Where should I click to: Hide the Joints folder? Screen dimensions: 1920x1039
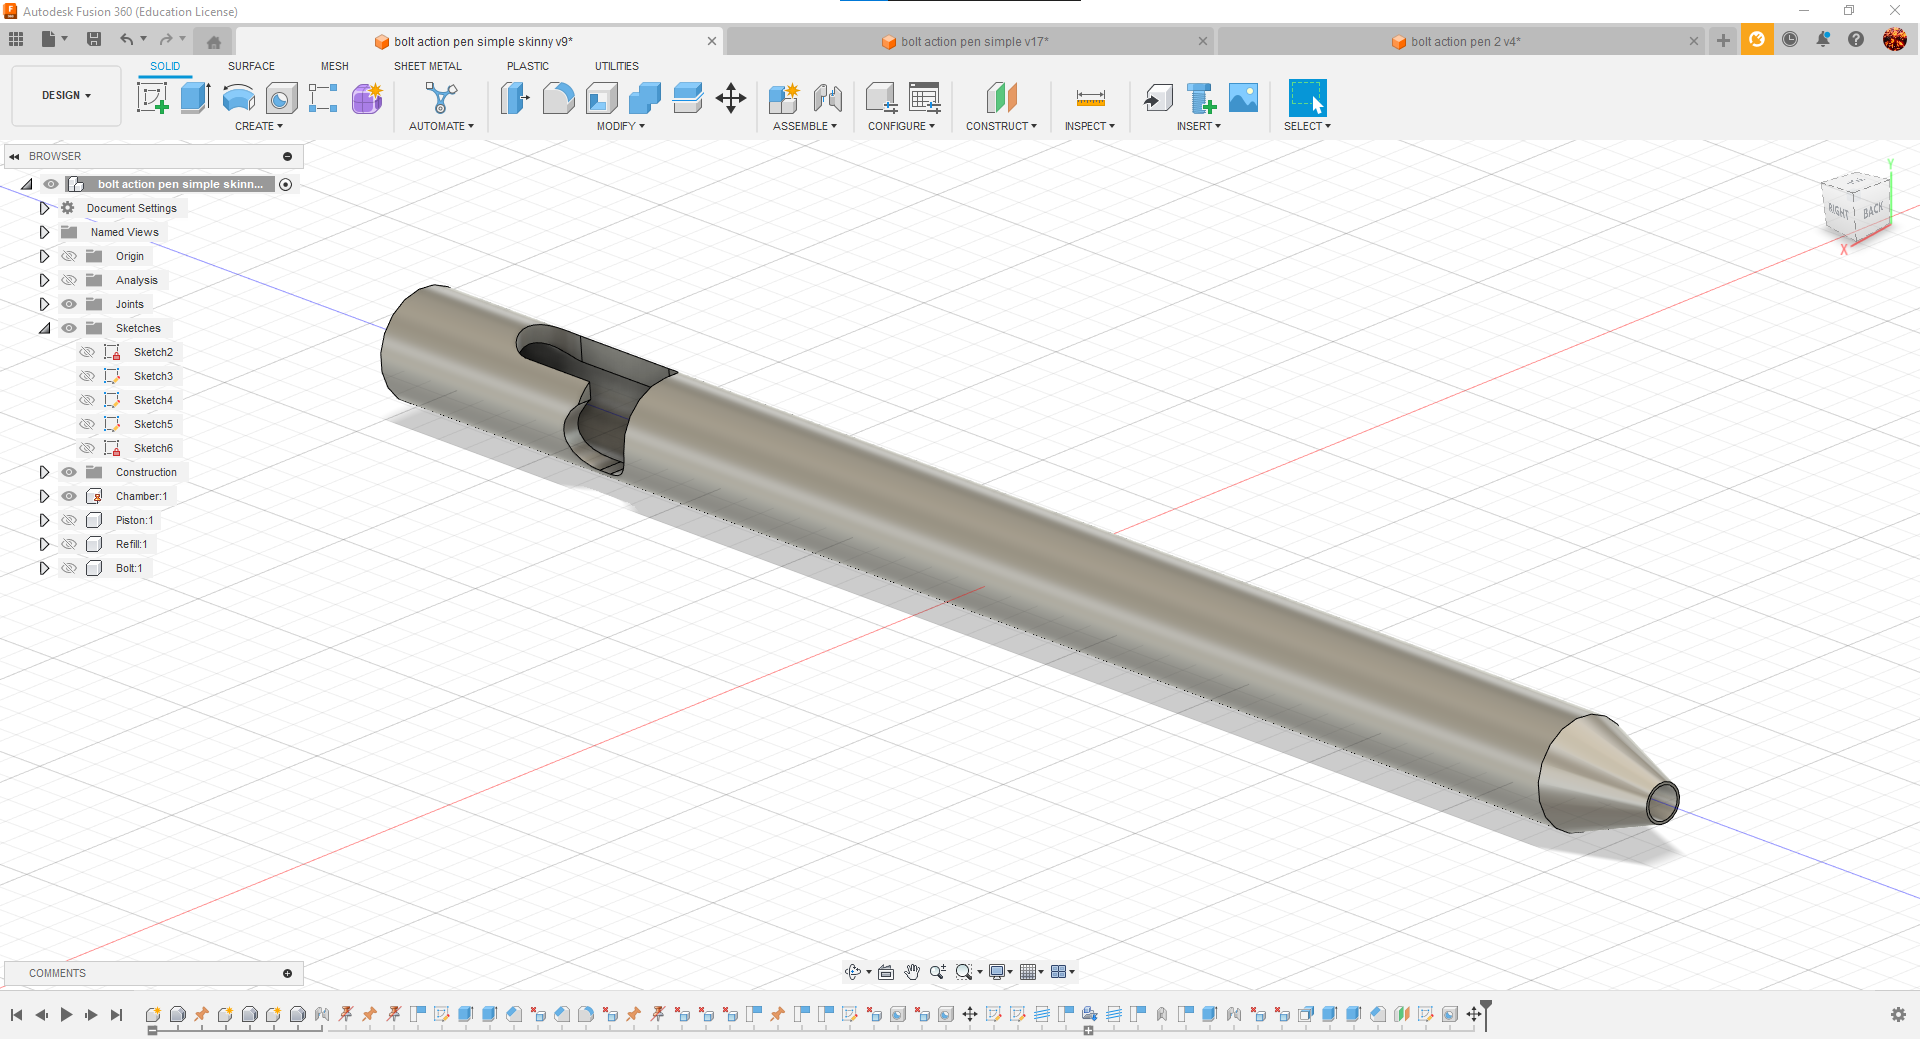[x=69, y=304]
